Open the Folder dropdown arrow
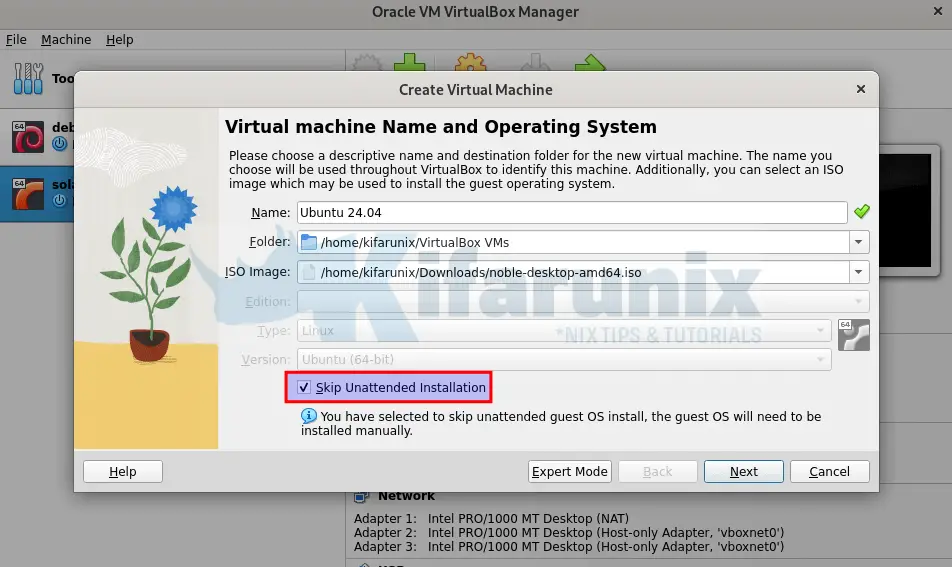 coord(858,242)
